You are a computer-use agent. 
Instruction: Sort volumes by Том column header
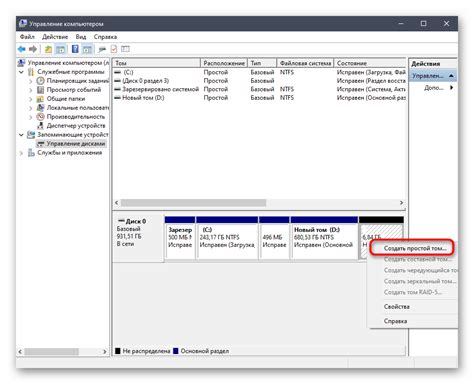coord(157,63)
